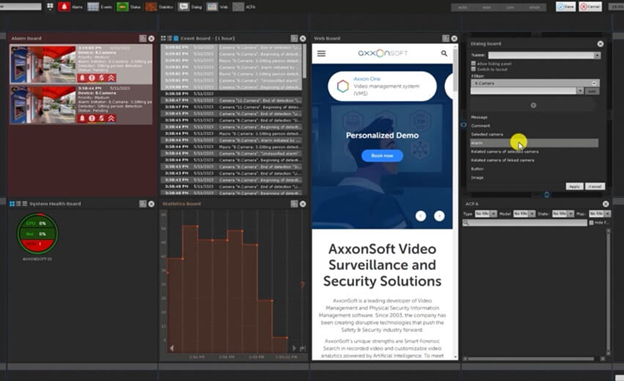624x381 pixels.
Task: Open State dropdown in ACFA panel
Action: pyautogui.click(x=571, y=214)
